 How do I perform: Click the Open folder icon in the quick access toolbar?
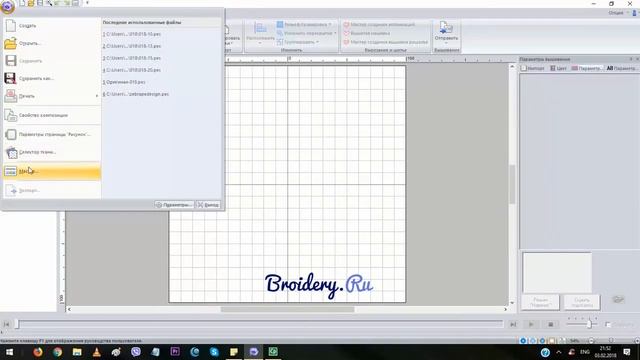[31, 3]
